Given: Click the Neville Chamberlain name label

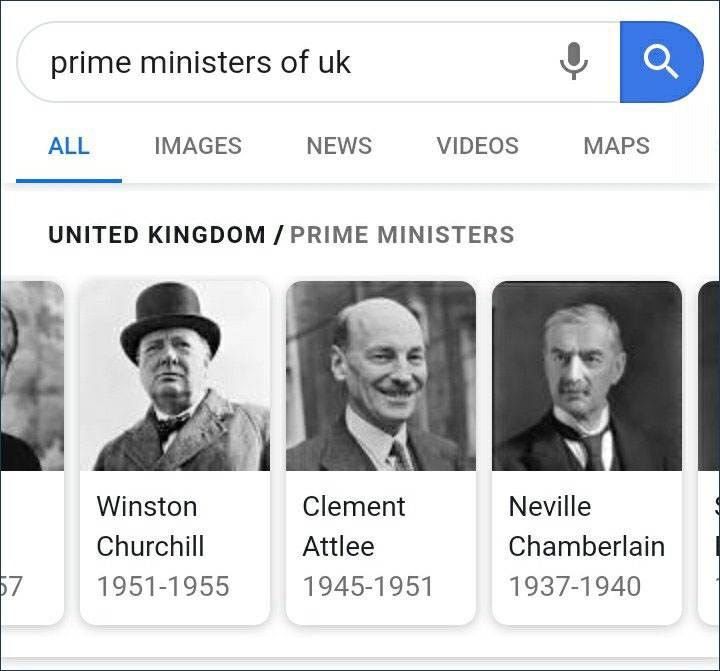Looking at the screenshot, I should [586, 526].
